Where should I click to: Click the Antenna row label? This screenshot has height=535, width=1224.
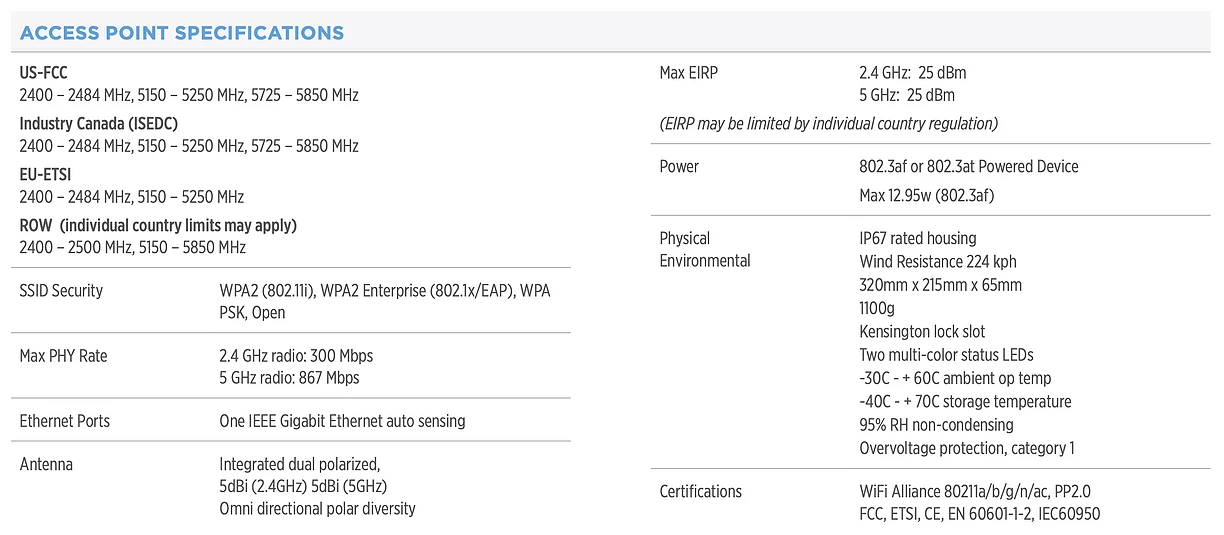tap(46, 464)
